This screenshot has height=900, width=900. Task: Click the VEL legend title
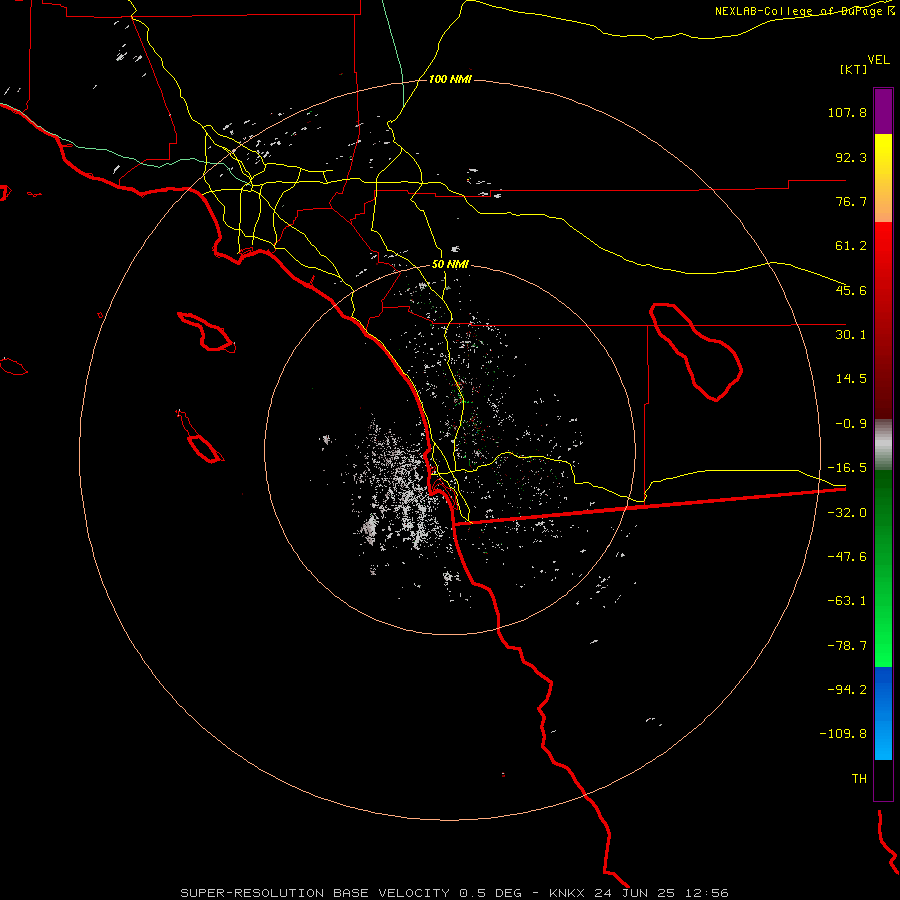click(878, 59)
